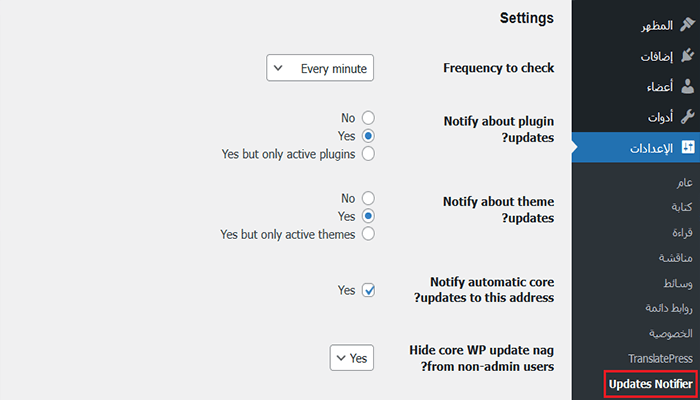Click the Tools wrench icon in sidebar
This screenshot has height=400, width=700.
coord(687,117)
